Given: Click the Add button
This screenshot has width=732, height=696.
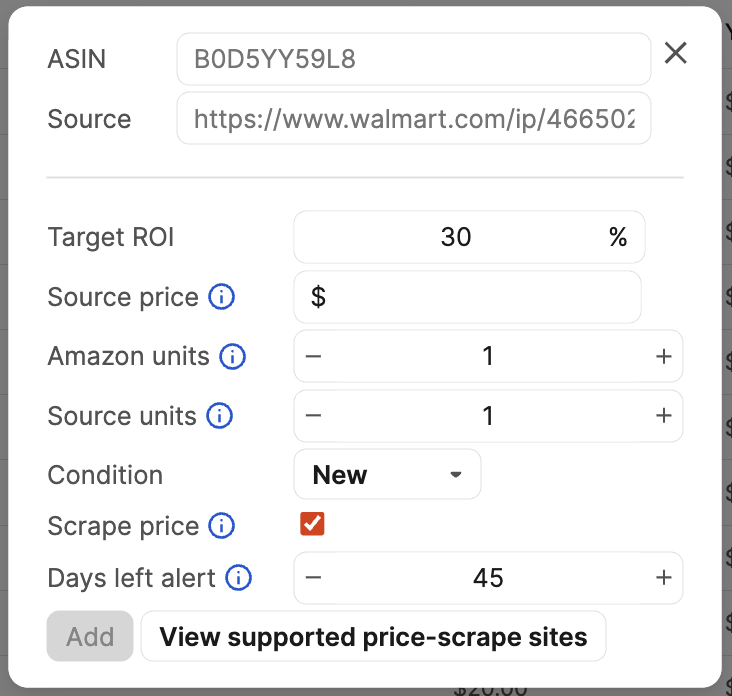Looking at the screenshot, I should click(90, 636).
